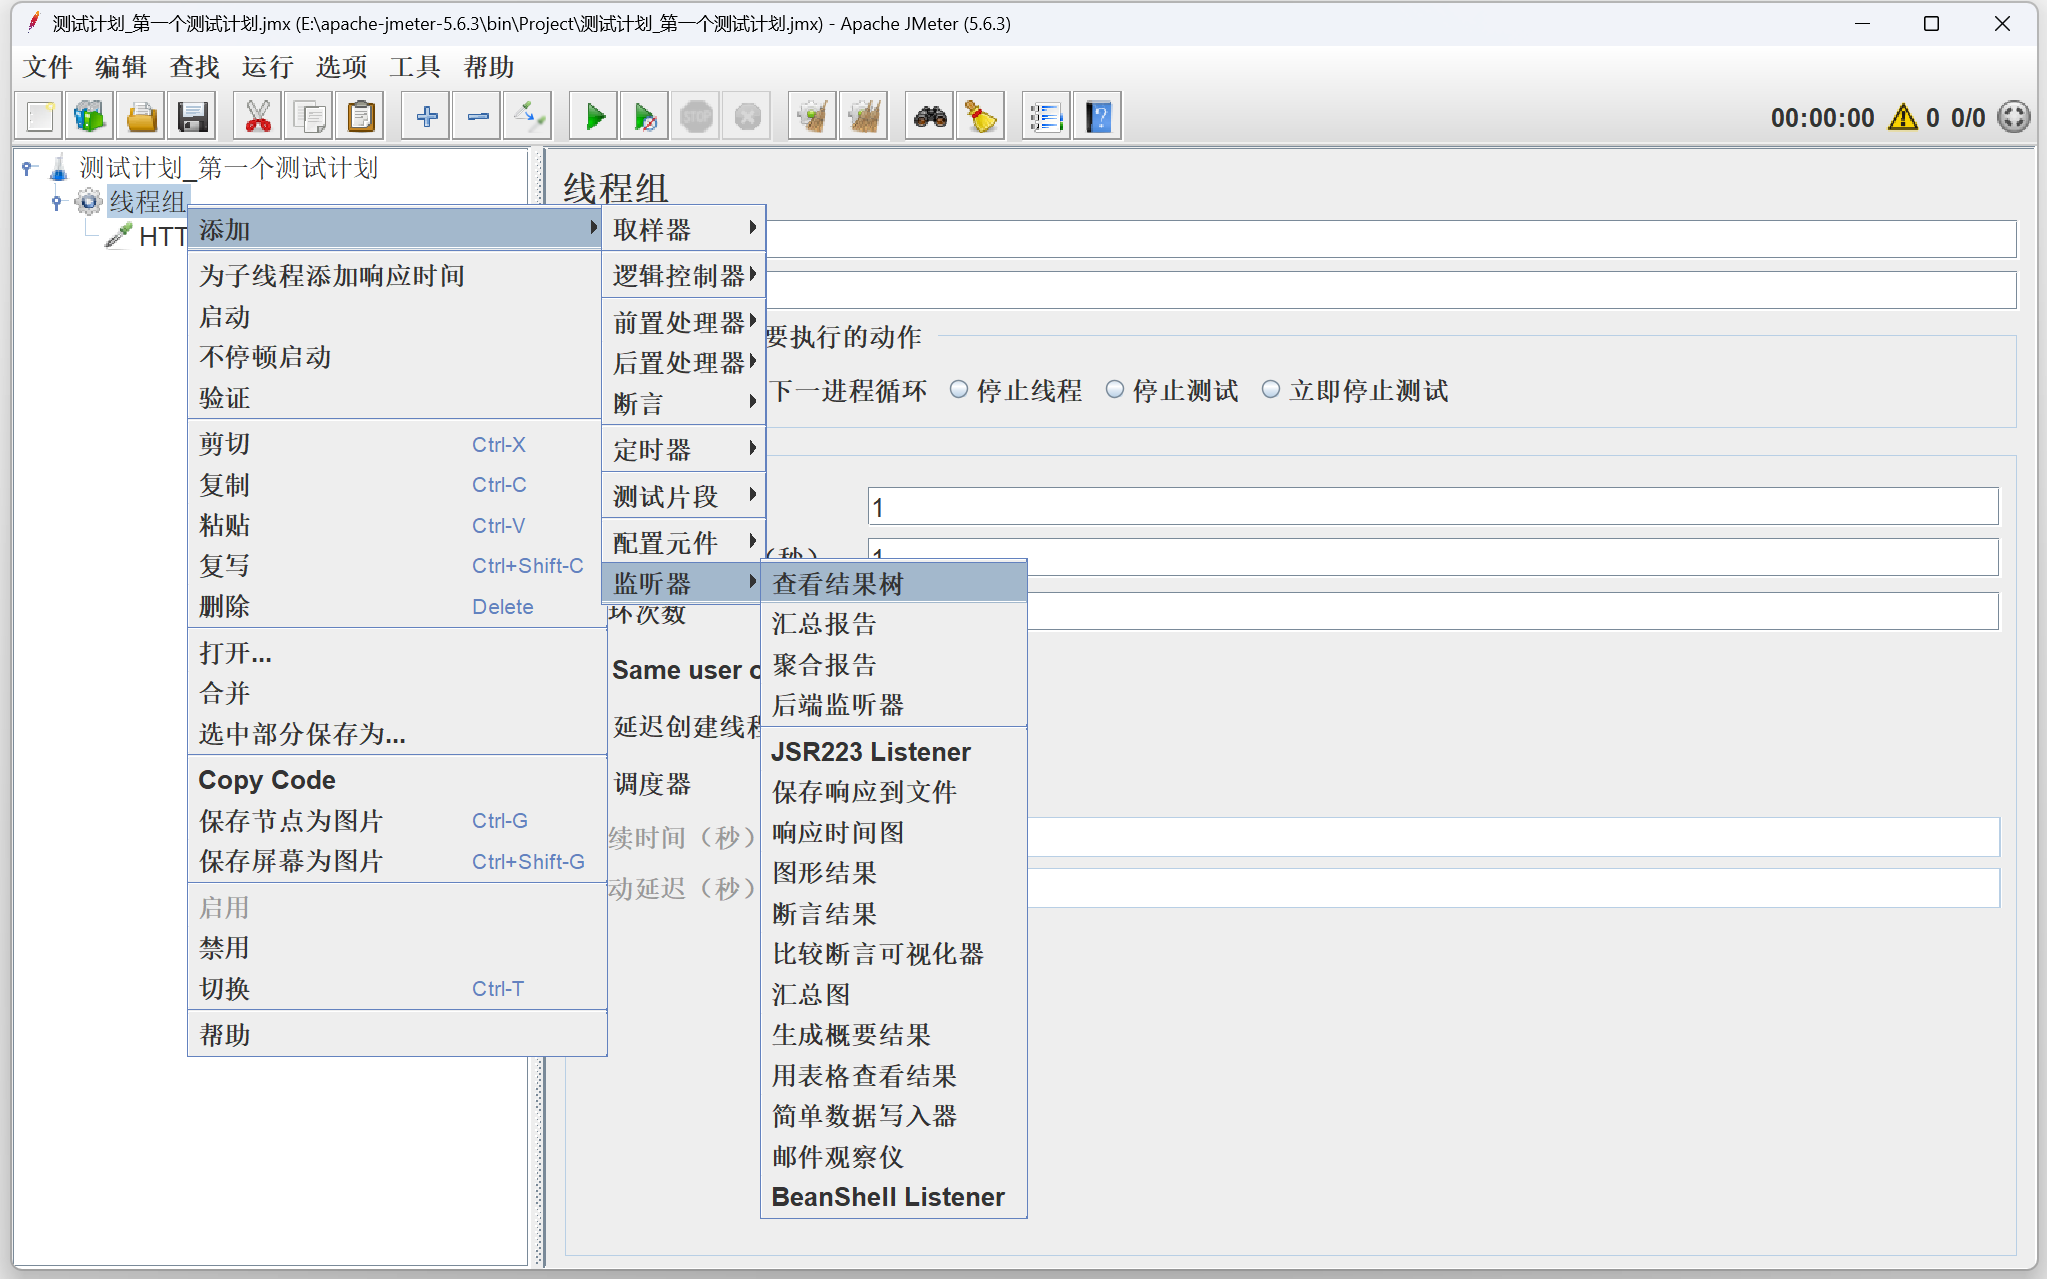Screen dimensions: 2047x1279
Task: Click the Open file folder icon
Action: coord(141,117)
